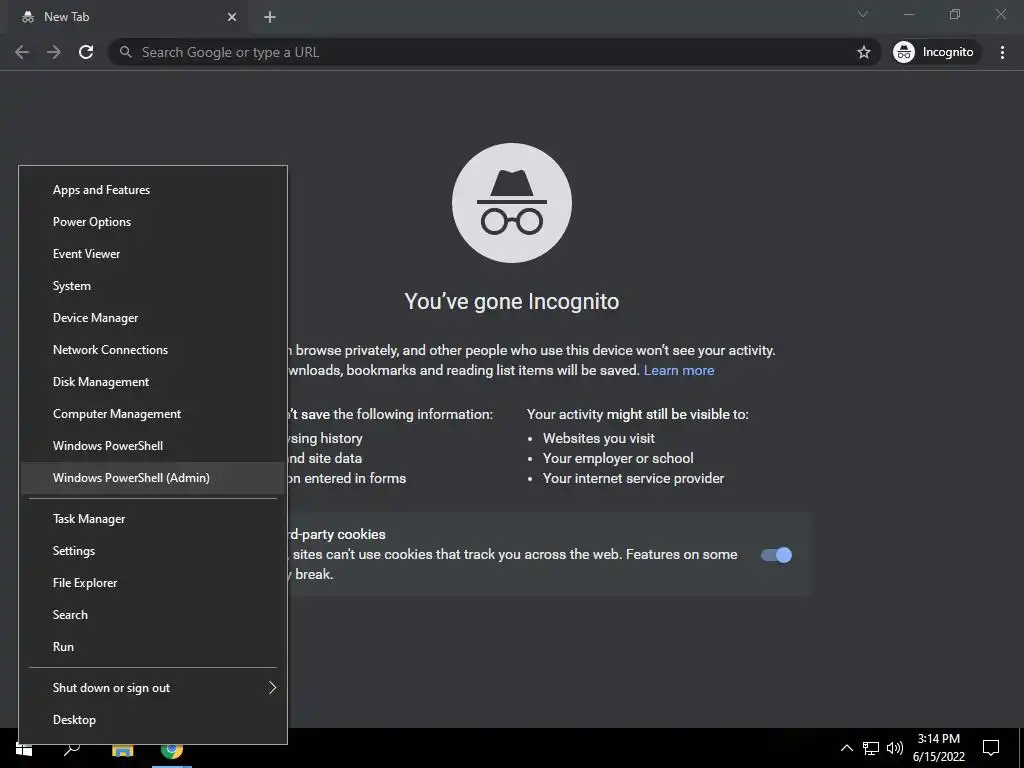Viewport: 1024px width, 768px height.
Task: Click the Chrome forward arrow
Action: (54, 52)
